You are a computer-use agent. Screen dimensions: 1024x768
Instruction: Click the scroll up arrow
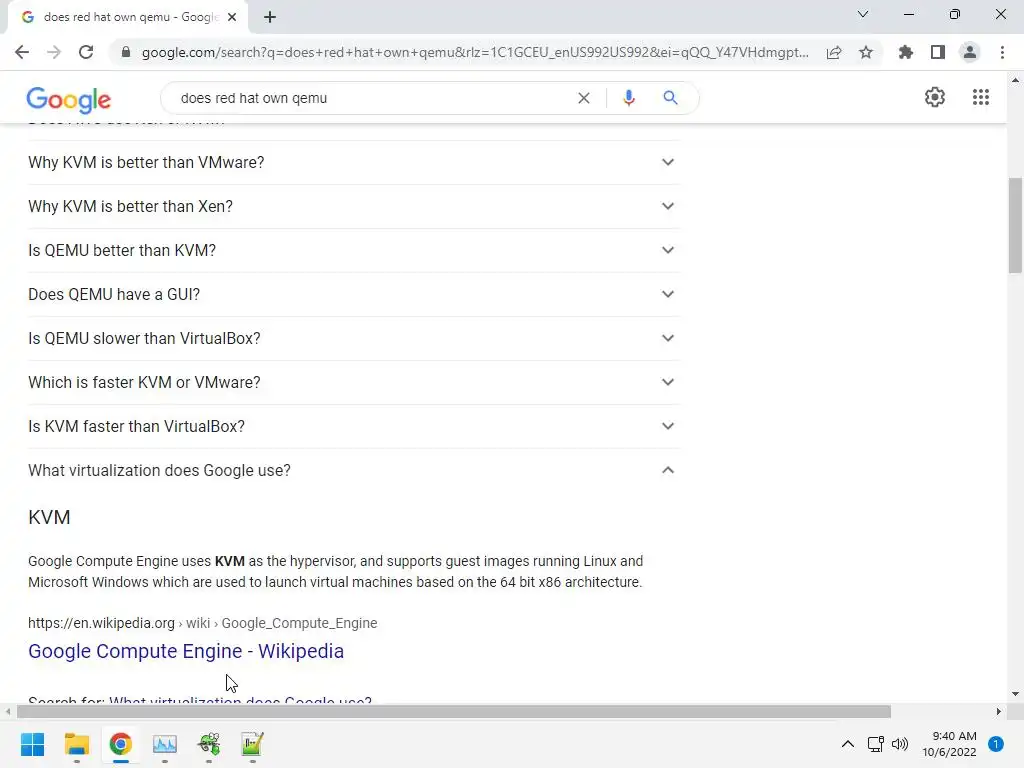(x=1015, y=80)
